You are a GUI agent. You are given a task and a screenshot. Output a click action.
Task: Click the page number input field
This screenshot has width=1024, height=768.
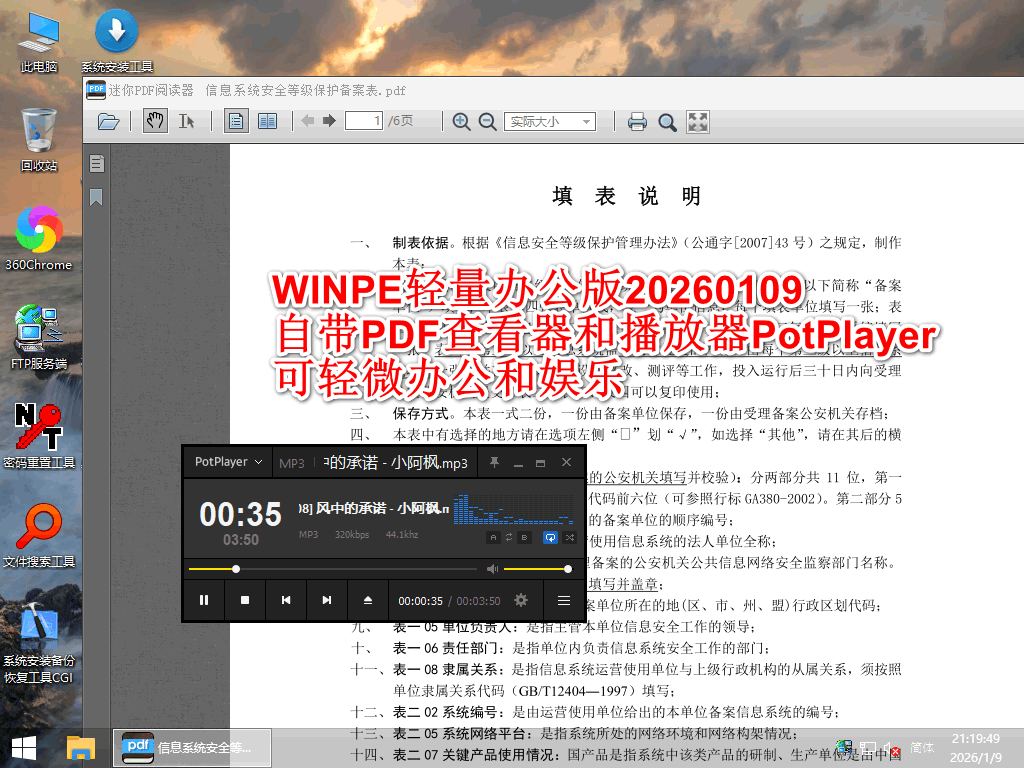(362, 120)
